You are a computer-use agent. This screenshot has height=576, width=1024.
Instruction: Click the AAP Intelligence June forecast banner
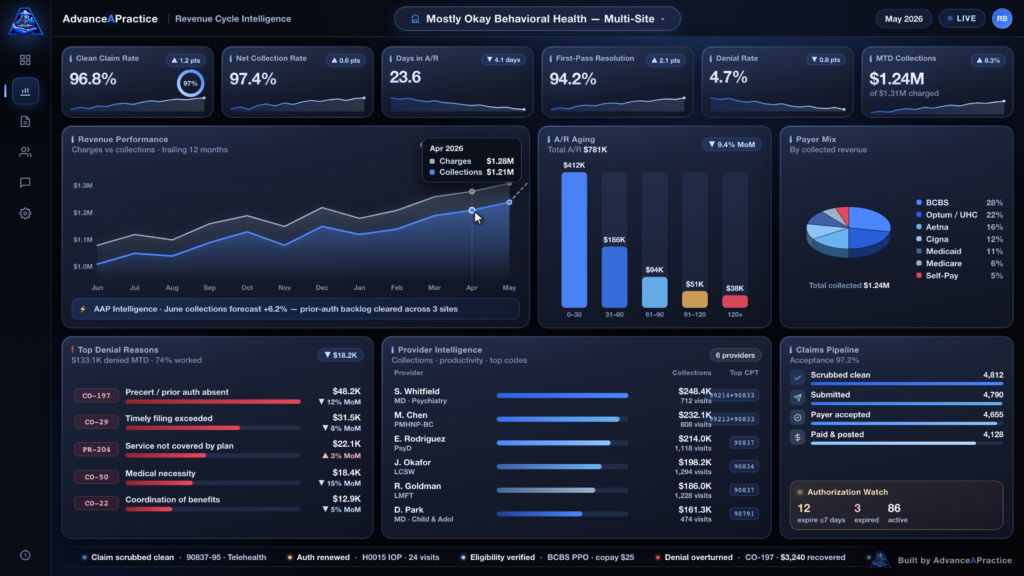coord(295,309)
